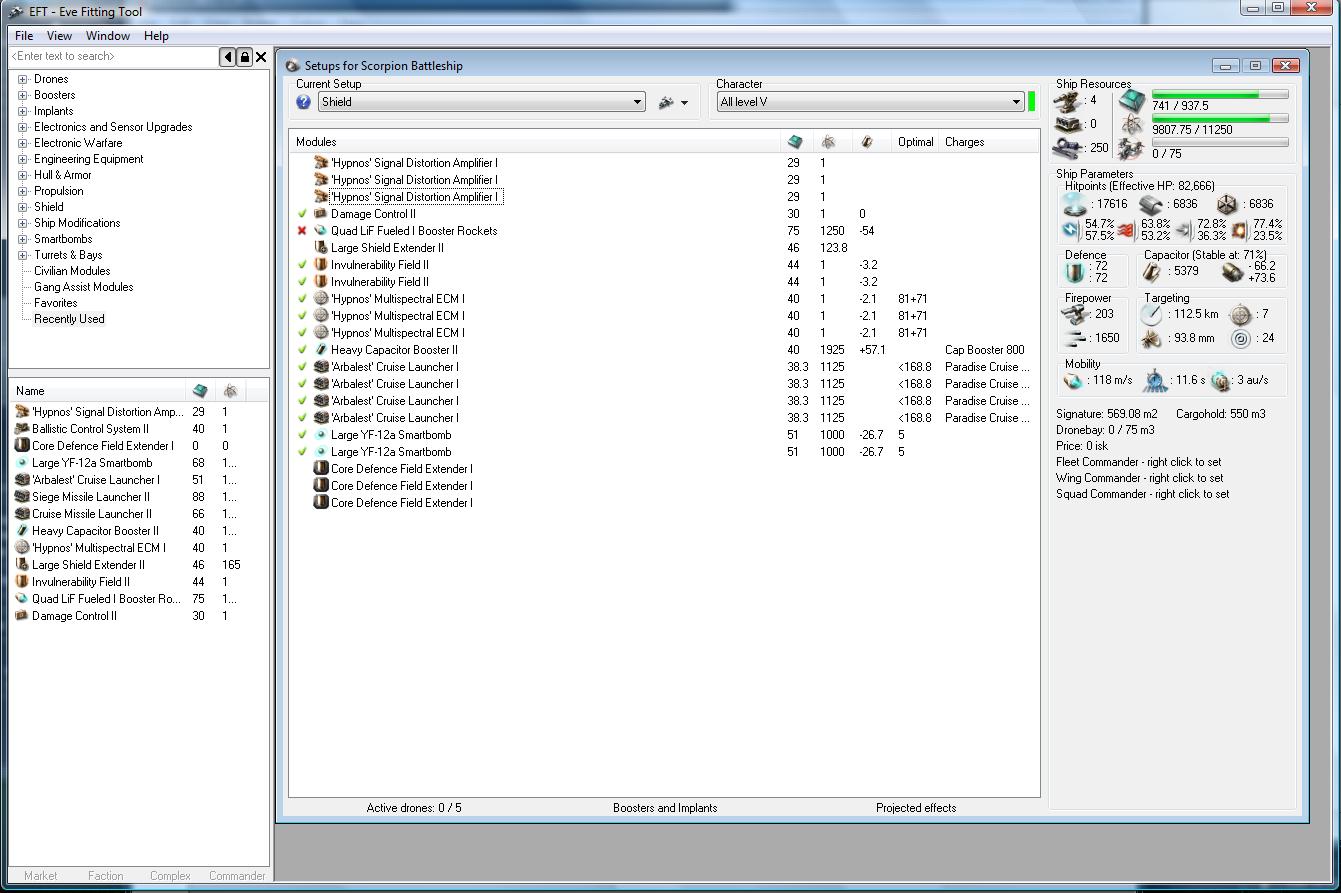Click the powergrid usage bar showing 9807.75 / 11250

click(x=1220, y=118)
